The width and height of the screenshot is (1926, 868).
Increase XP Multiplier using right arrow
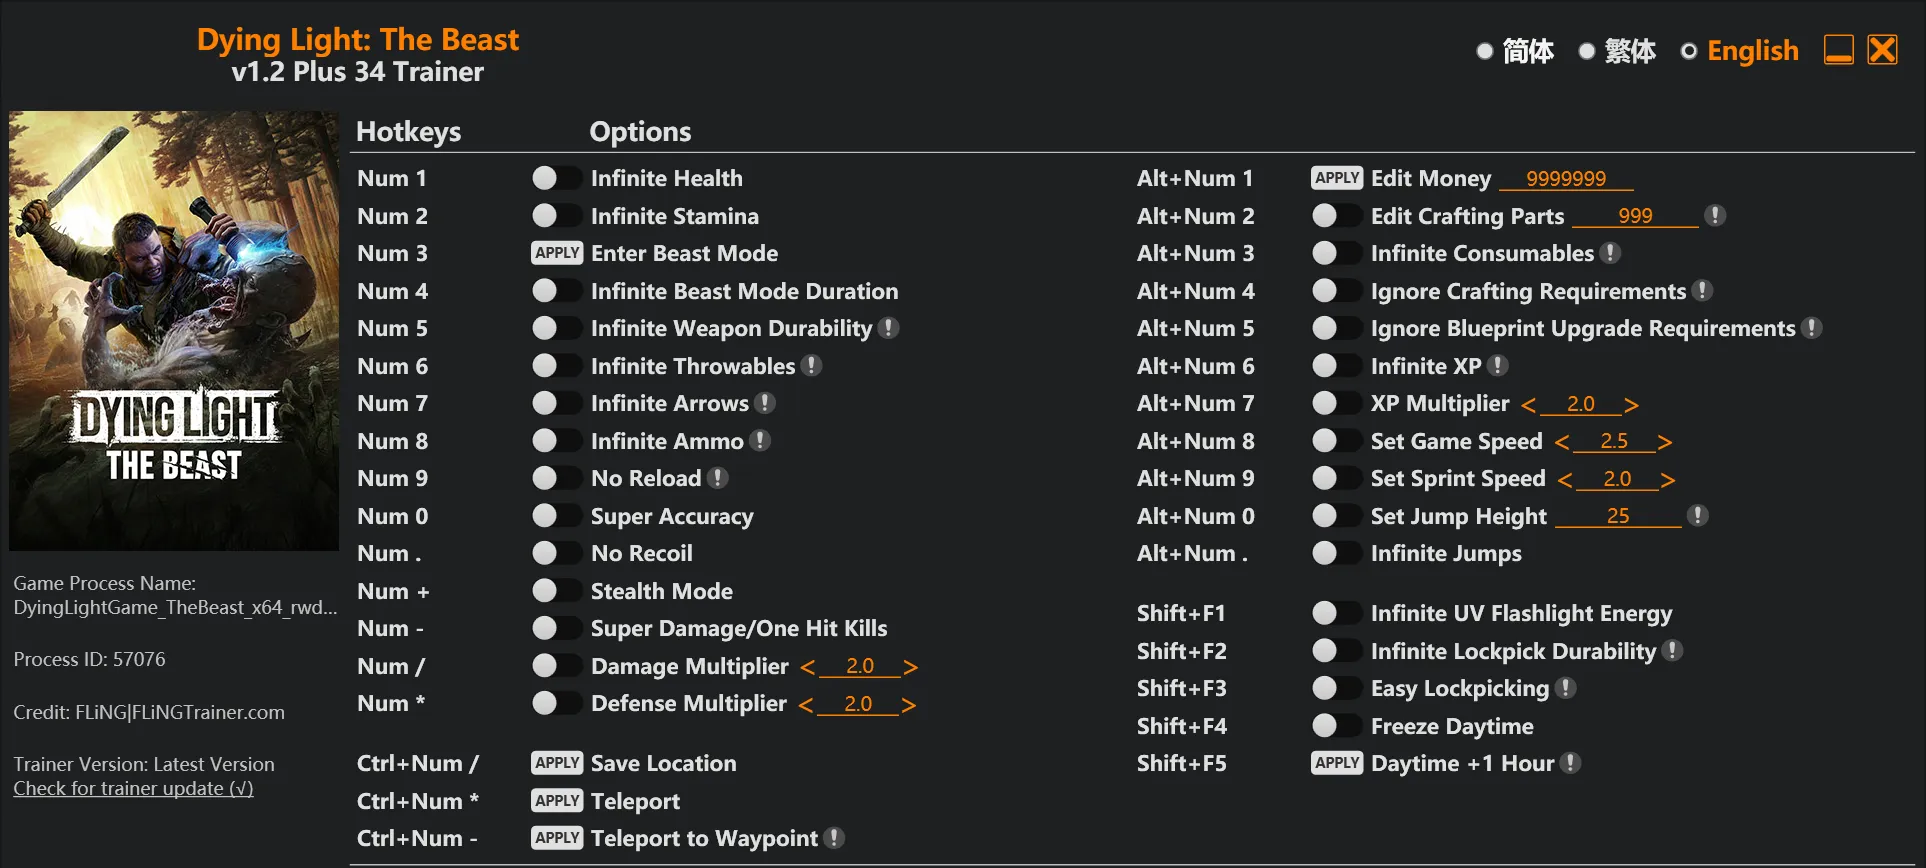[1631, 405]
